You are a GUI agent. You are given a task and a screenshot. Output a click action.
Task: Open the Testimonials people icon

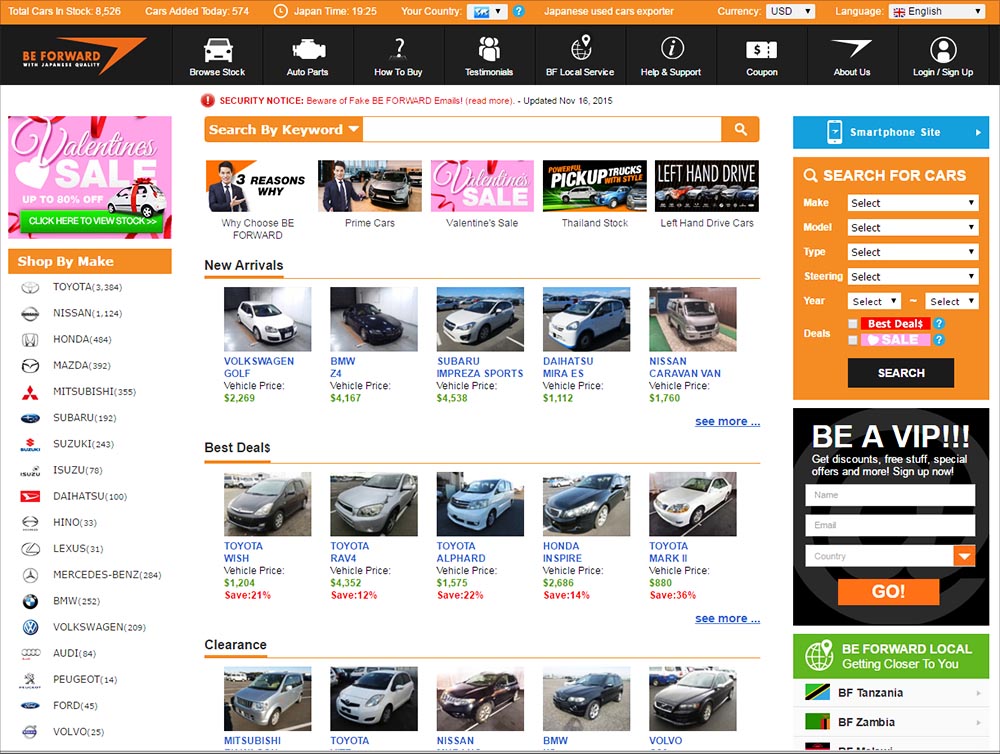(489, 49)
